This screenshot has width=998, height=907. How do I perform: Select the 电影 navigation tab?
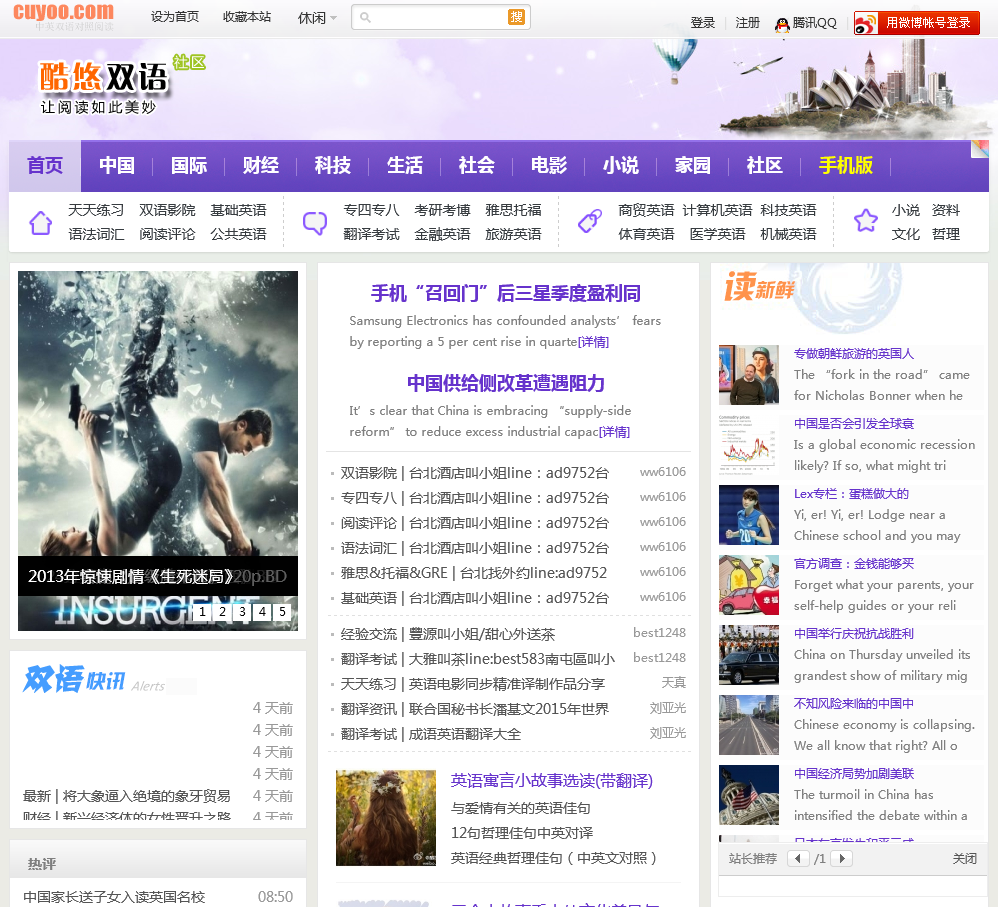tap(549, 165)
